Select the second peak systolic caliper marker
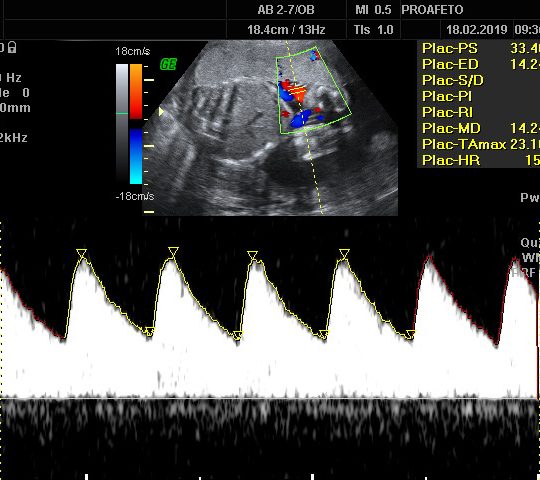Image resolution: width=540 pixels, height=480 pixels. (173, 251)
